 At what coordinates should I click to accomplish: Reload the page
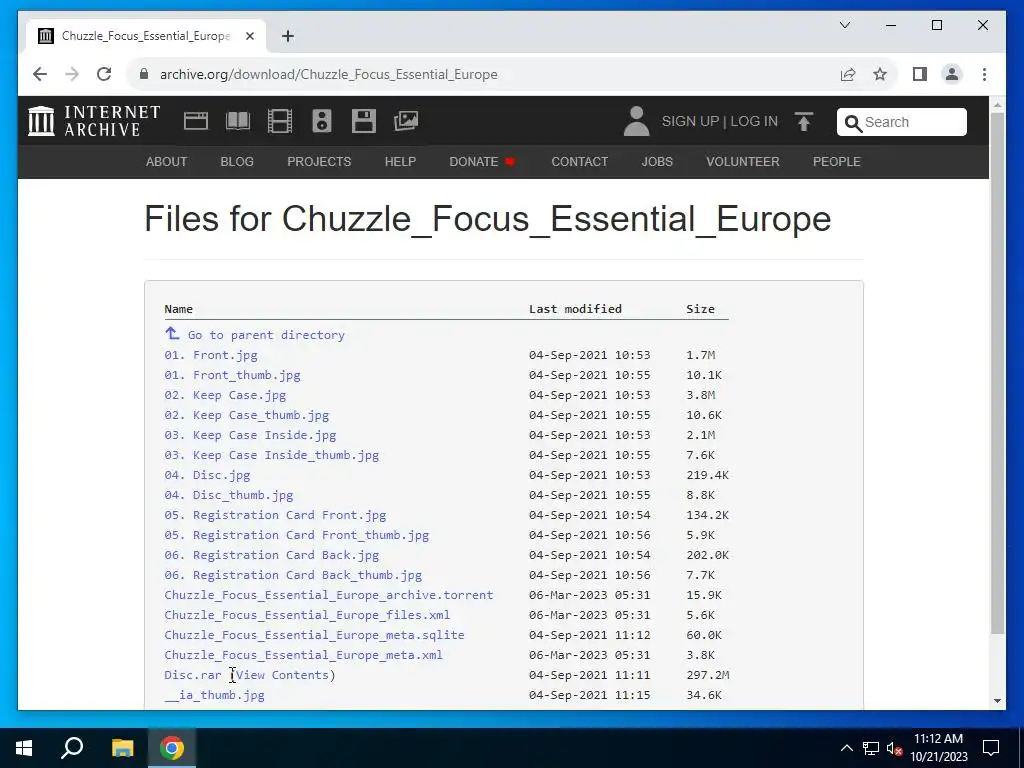104,74
